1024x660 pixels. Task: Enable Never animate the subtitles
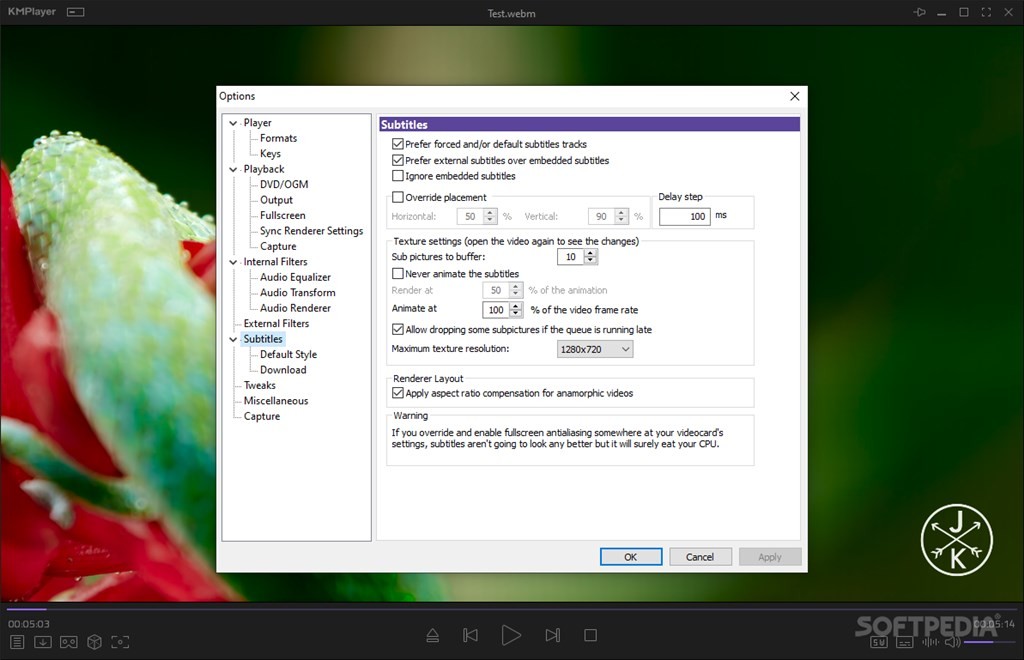tap(397, 273)
